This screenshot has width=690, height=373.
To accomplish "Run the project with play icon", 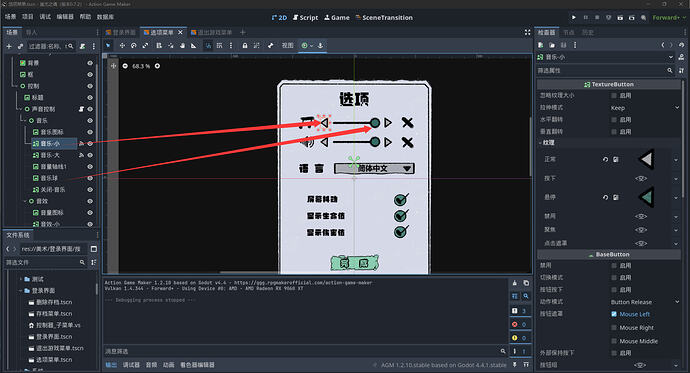I will tap(574, 18).
